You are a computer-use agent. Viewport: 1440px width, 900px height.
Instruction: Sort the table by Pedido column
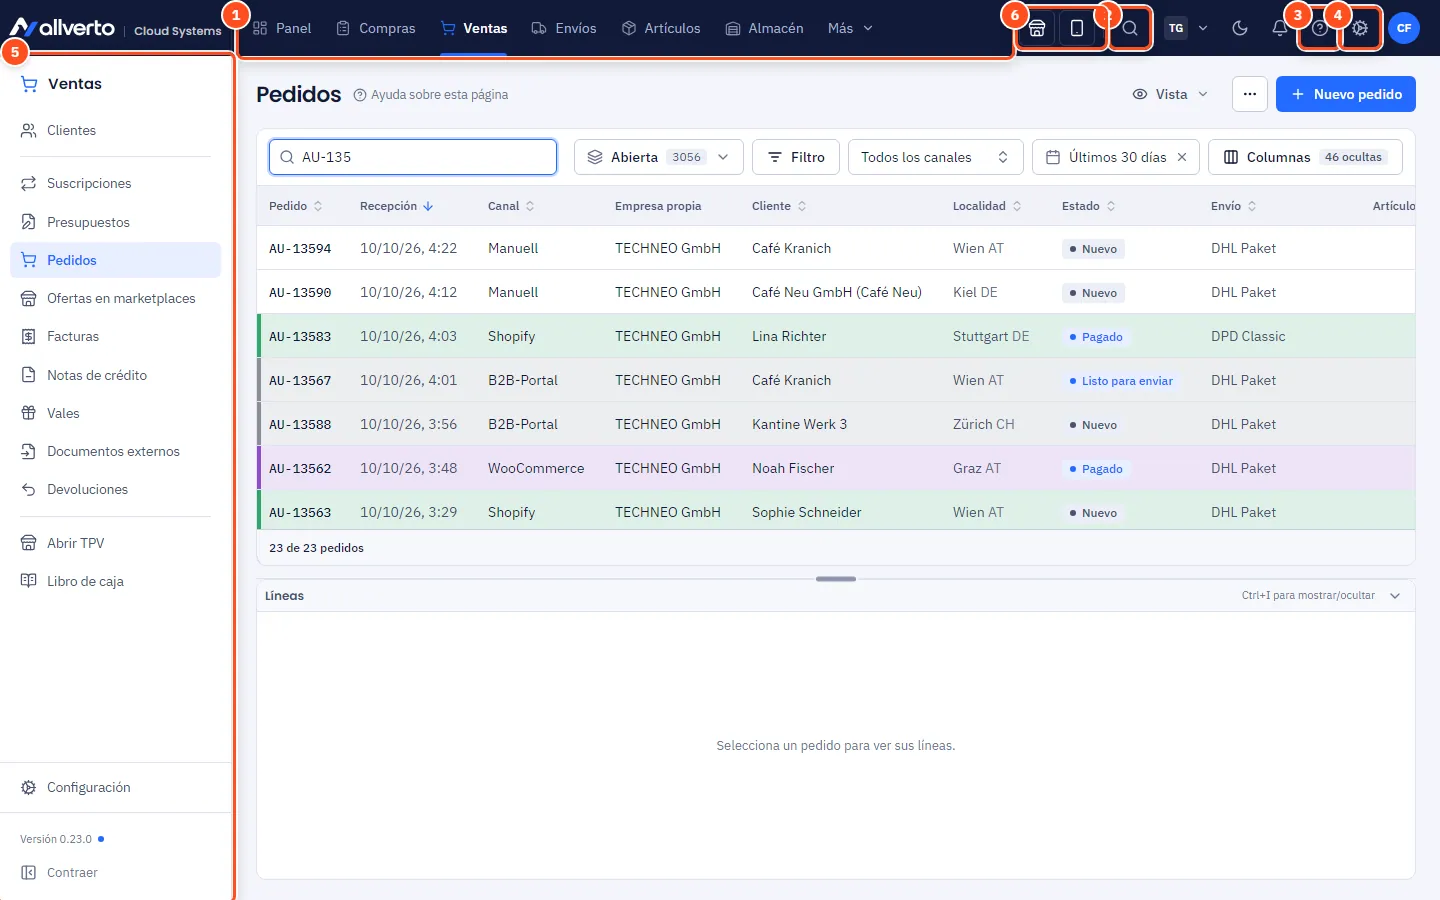296,206
